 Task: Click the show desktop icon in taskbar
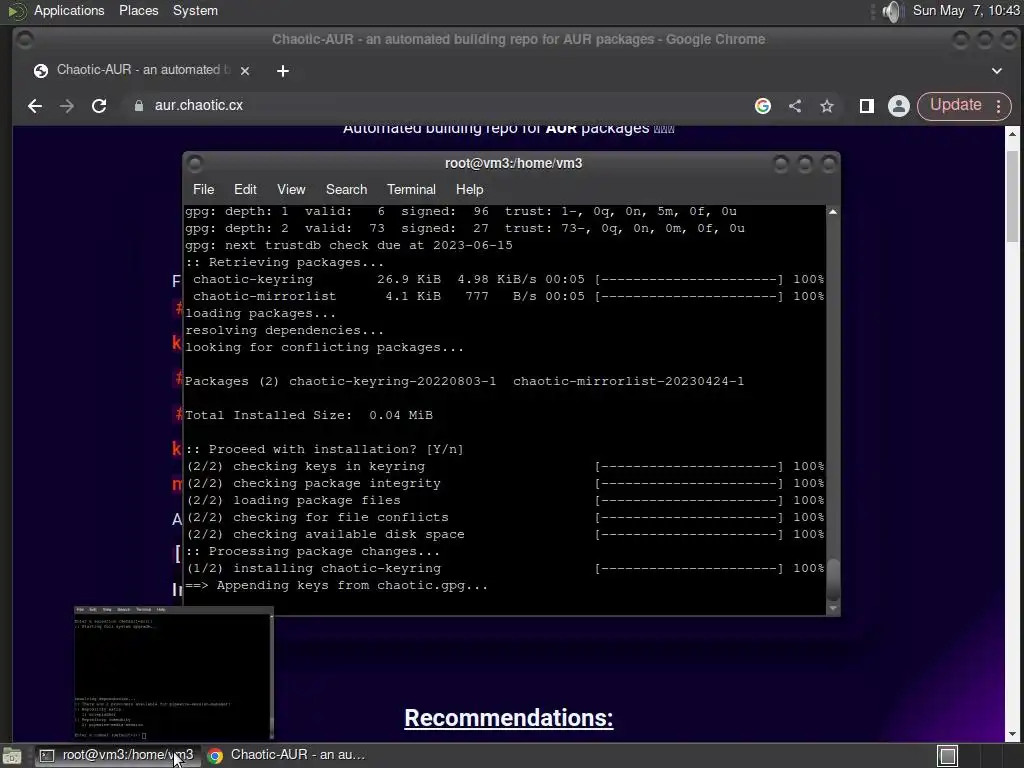[11, 756]
